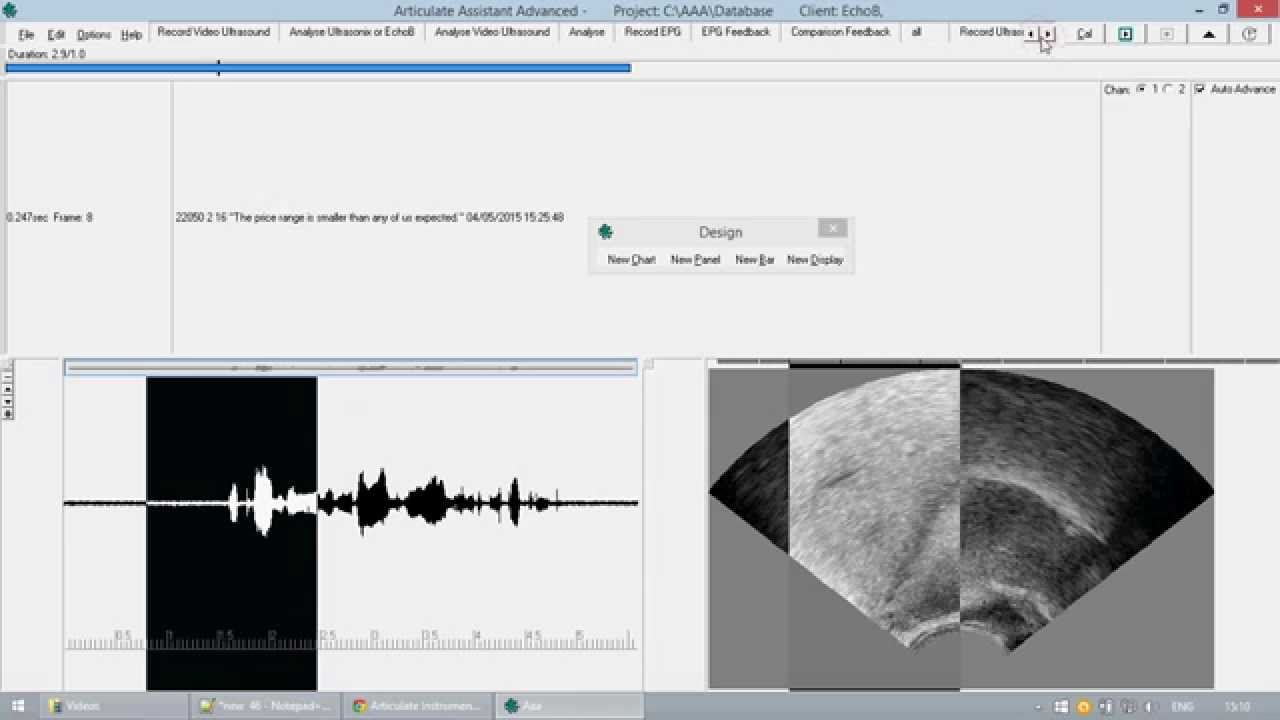Click the black up-triangle toolbar icon
Image resolution: width=1280 pixels, height=720 pixels.
coord(1208,34)
